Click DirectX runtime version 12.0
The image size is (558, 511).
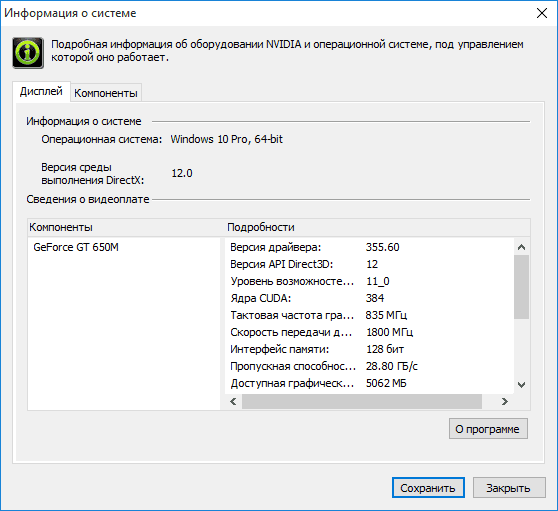pyautogui.click(x=182, y=173)
